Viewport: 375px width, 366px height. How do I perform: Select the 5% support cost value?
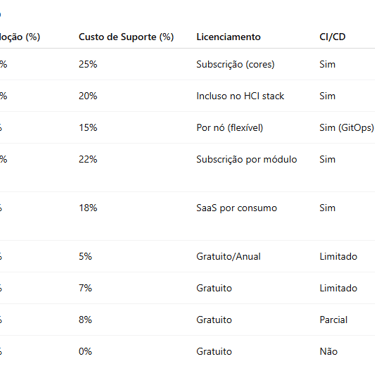[x=85, y=256]
